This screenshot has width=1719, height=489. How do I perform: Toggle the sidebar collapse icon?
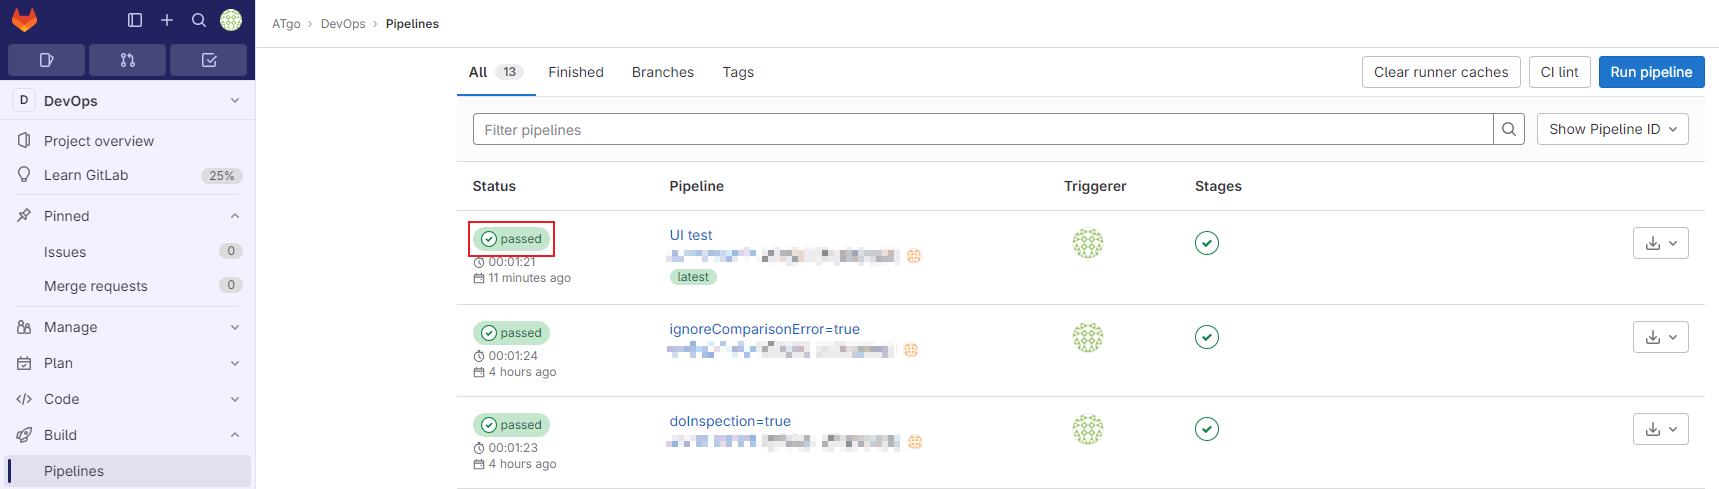click(x=135, y=20)
